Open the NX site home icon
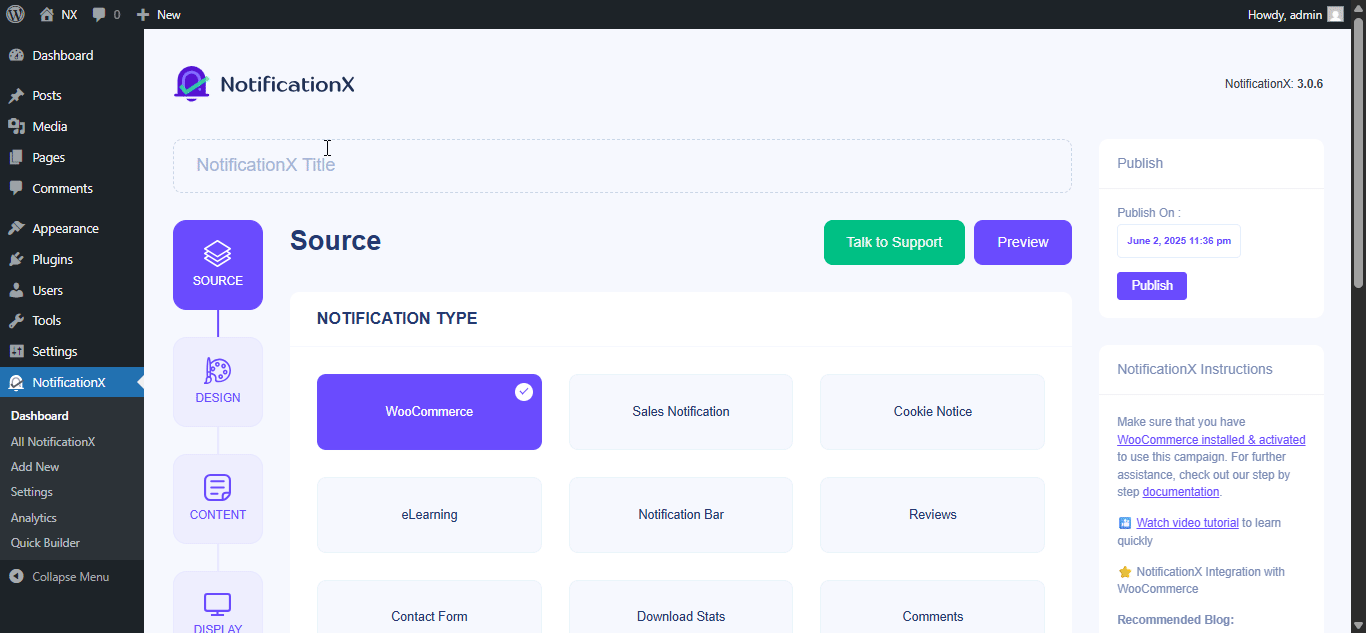Image resolution: width=1366 pixels, height=633 pixels. (47, 14)
